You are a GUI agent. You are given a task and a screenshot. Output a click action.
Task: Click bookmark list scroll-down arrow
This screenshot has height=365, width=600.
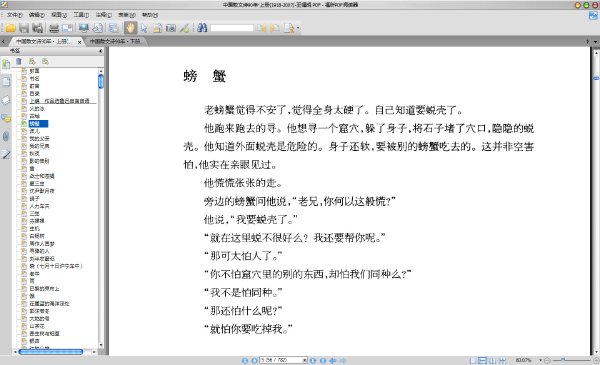(x=101, y=345)
